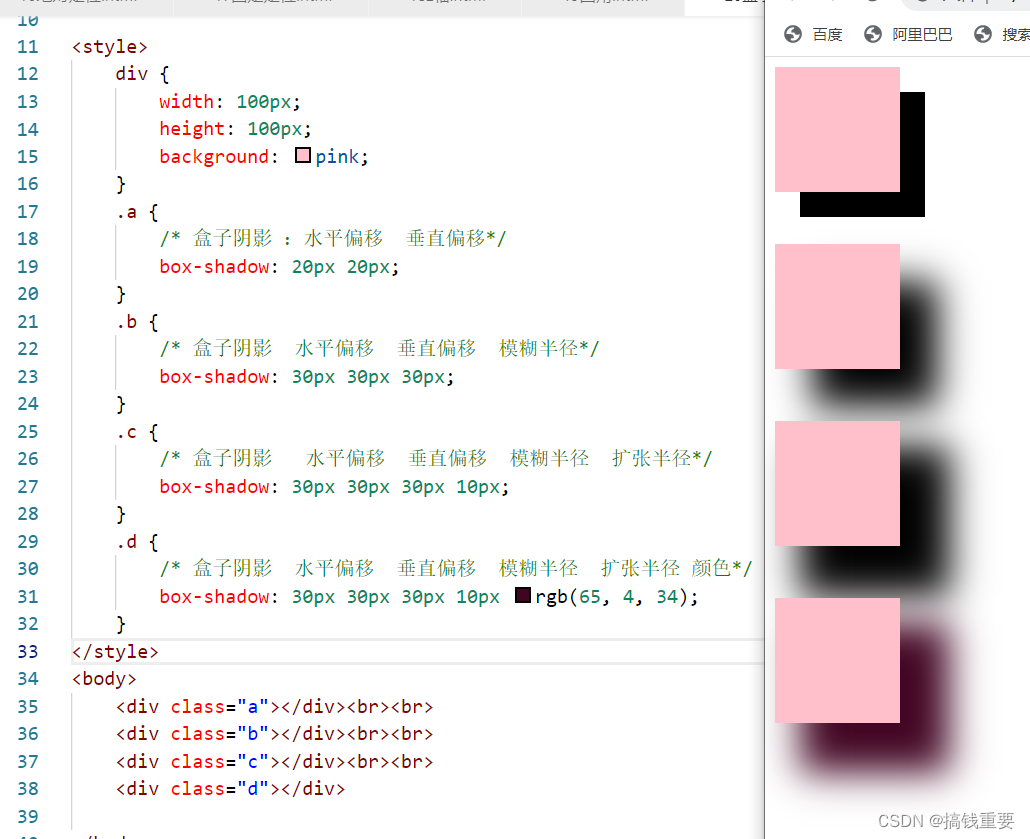Click the <body> tag on line 34

(x=104, y=679)
